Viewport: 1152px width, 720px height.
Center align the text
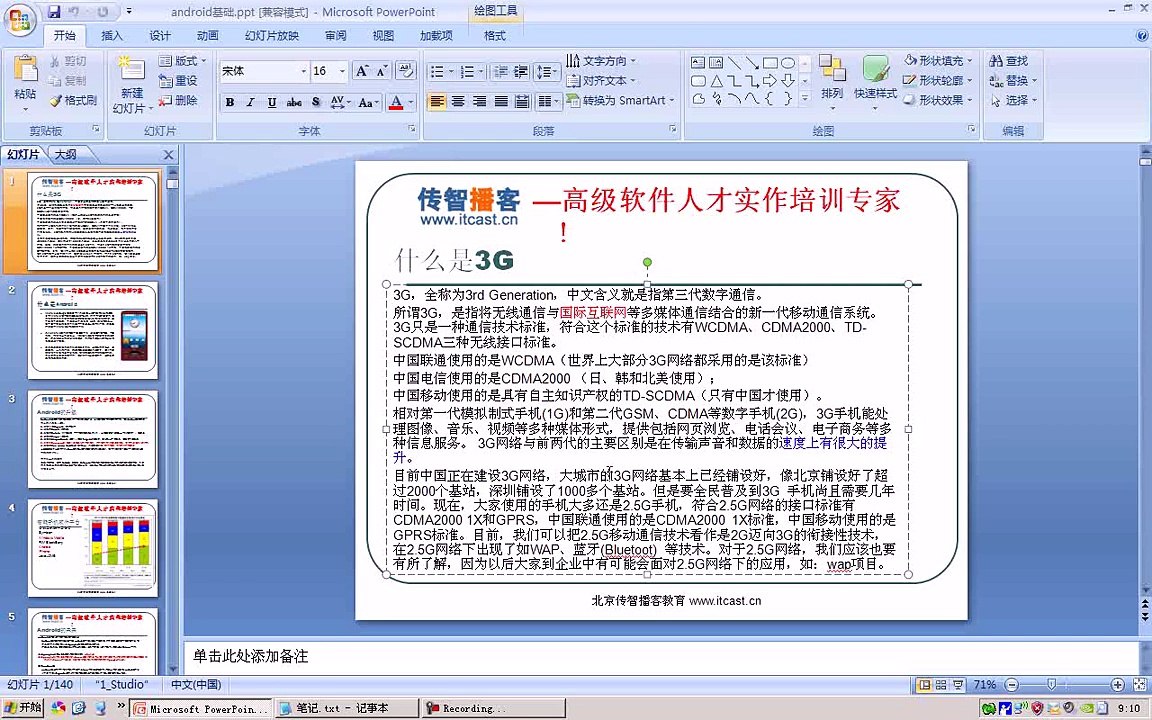(458, 101)
